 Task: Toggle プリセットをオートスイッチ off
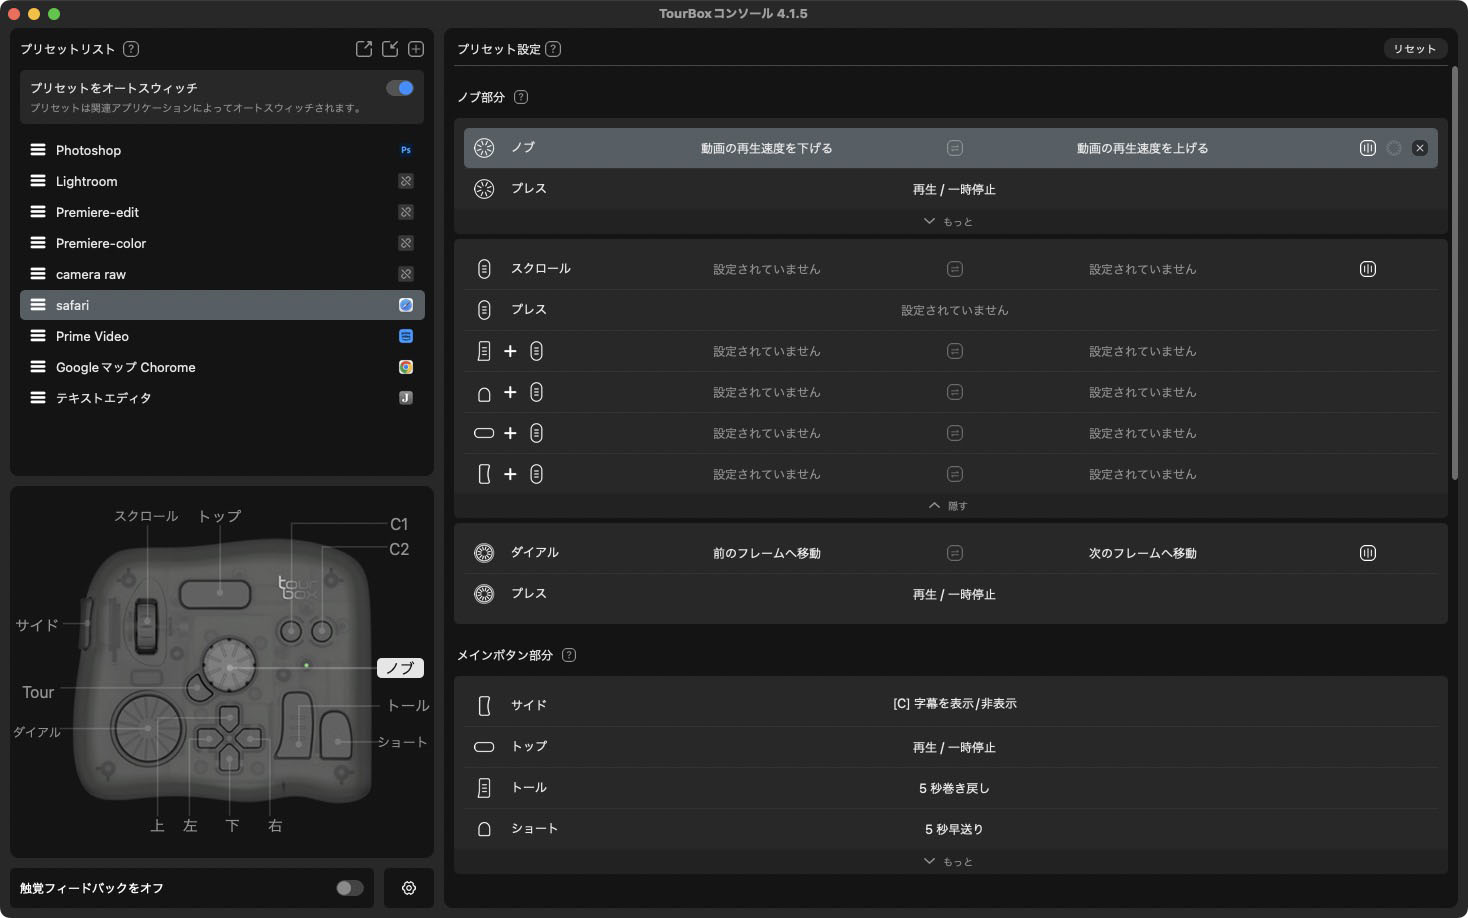click(x=397, y=87)
